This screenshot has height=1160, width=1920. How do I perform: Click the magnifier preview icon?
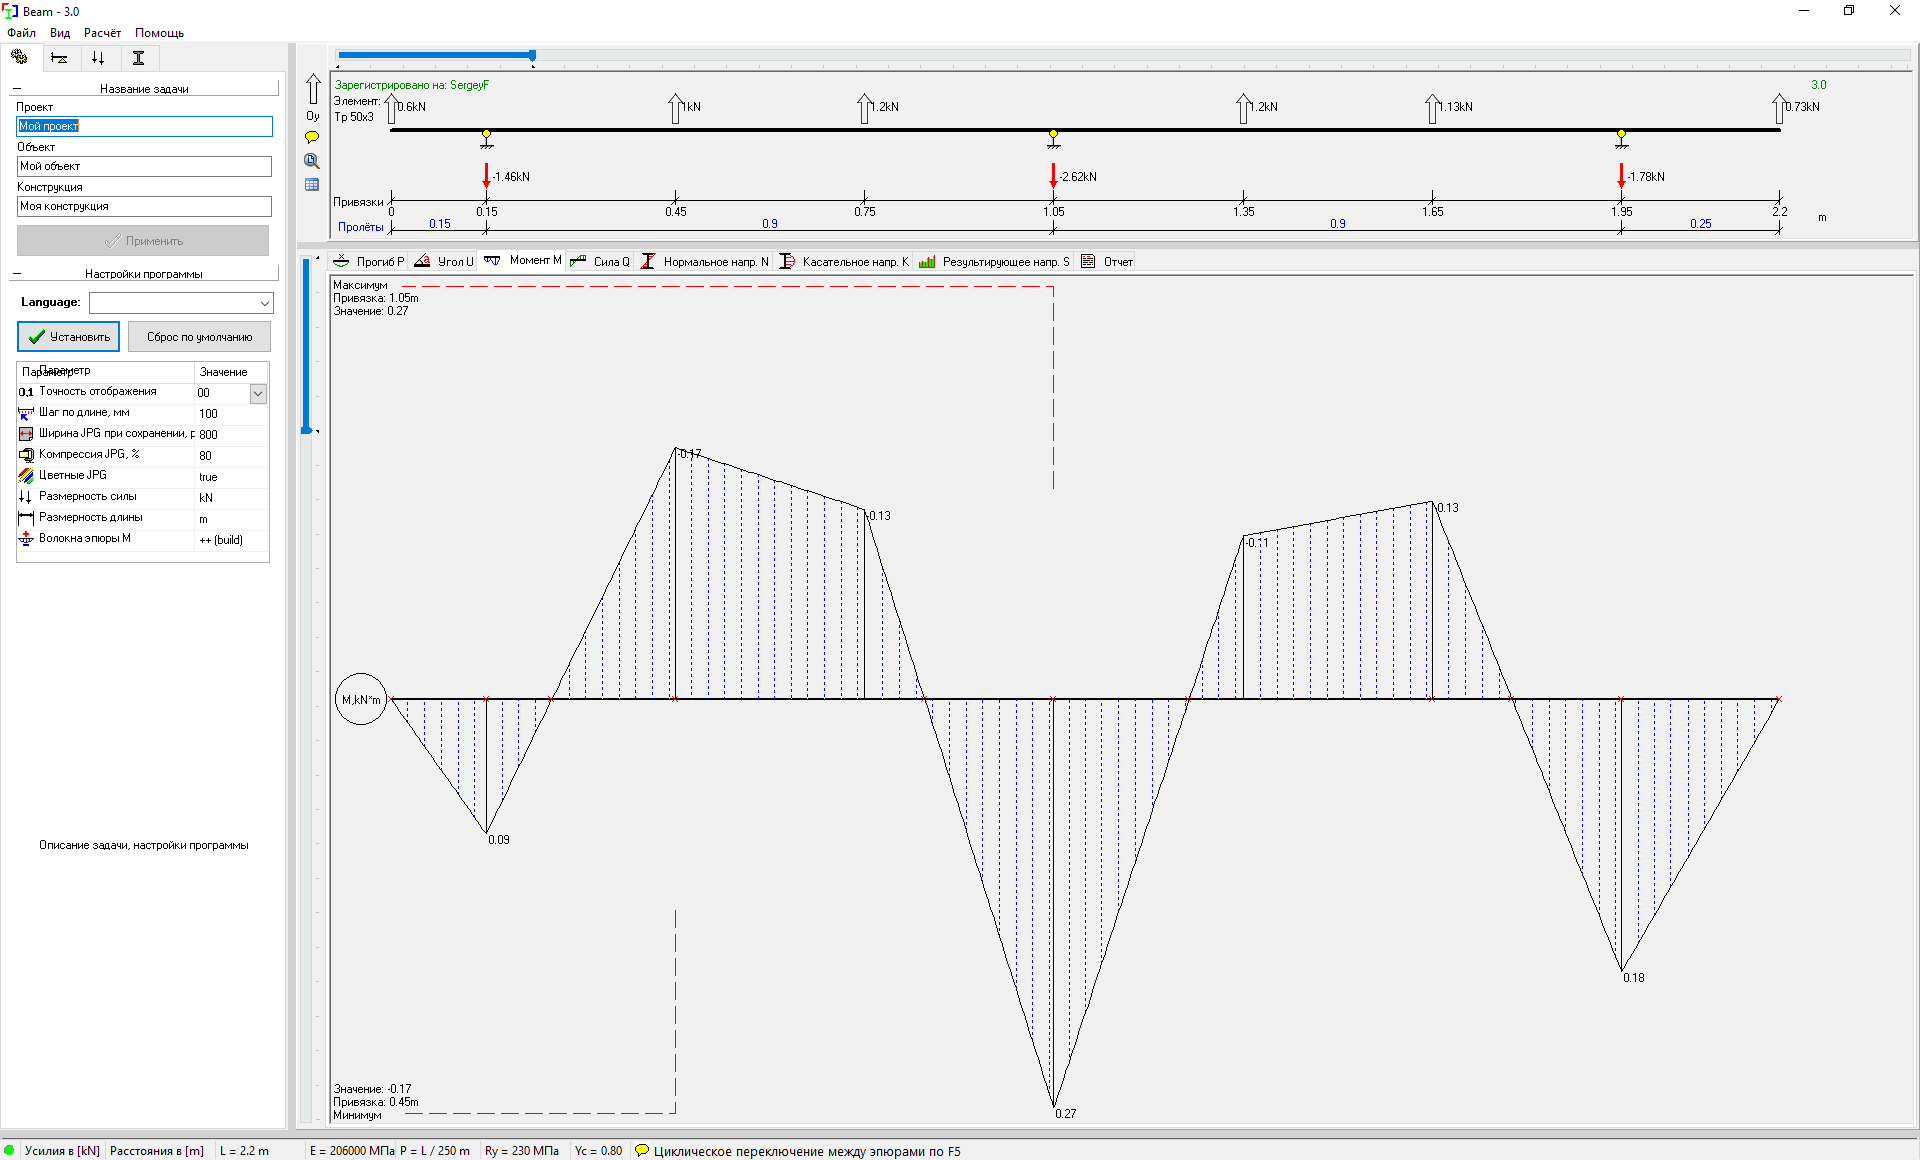tap(312, 161)
